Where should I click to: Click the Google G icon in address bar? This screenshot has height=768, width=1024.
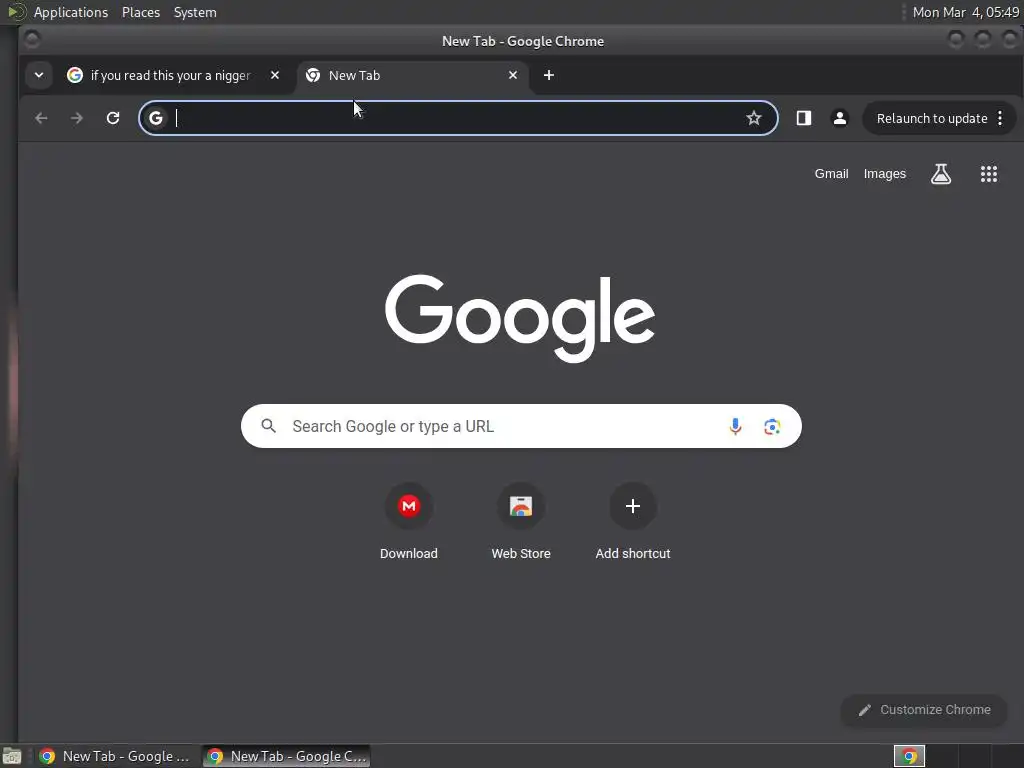click(x=155, y=118)
